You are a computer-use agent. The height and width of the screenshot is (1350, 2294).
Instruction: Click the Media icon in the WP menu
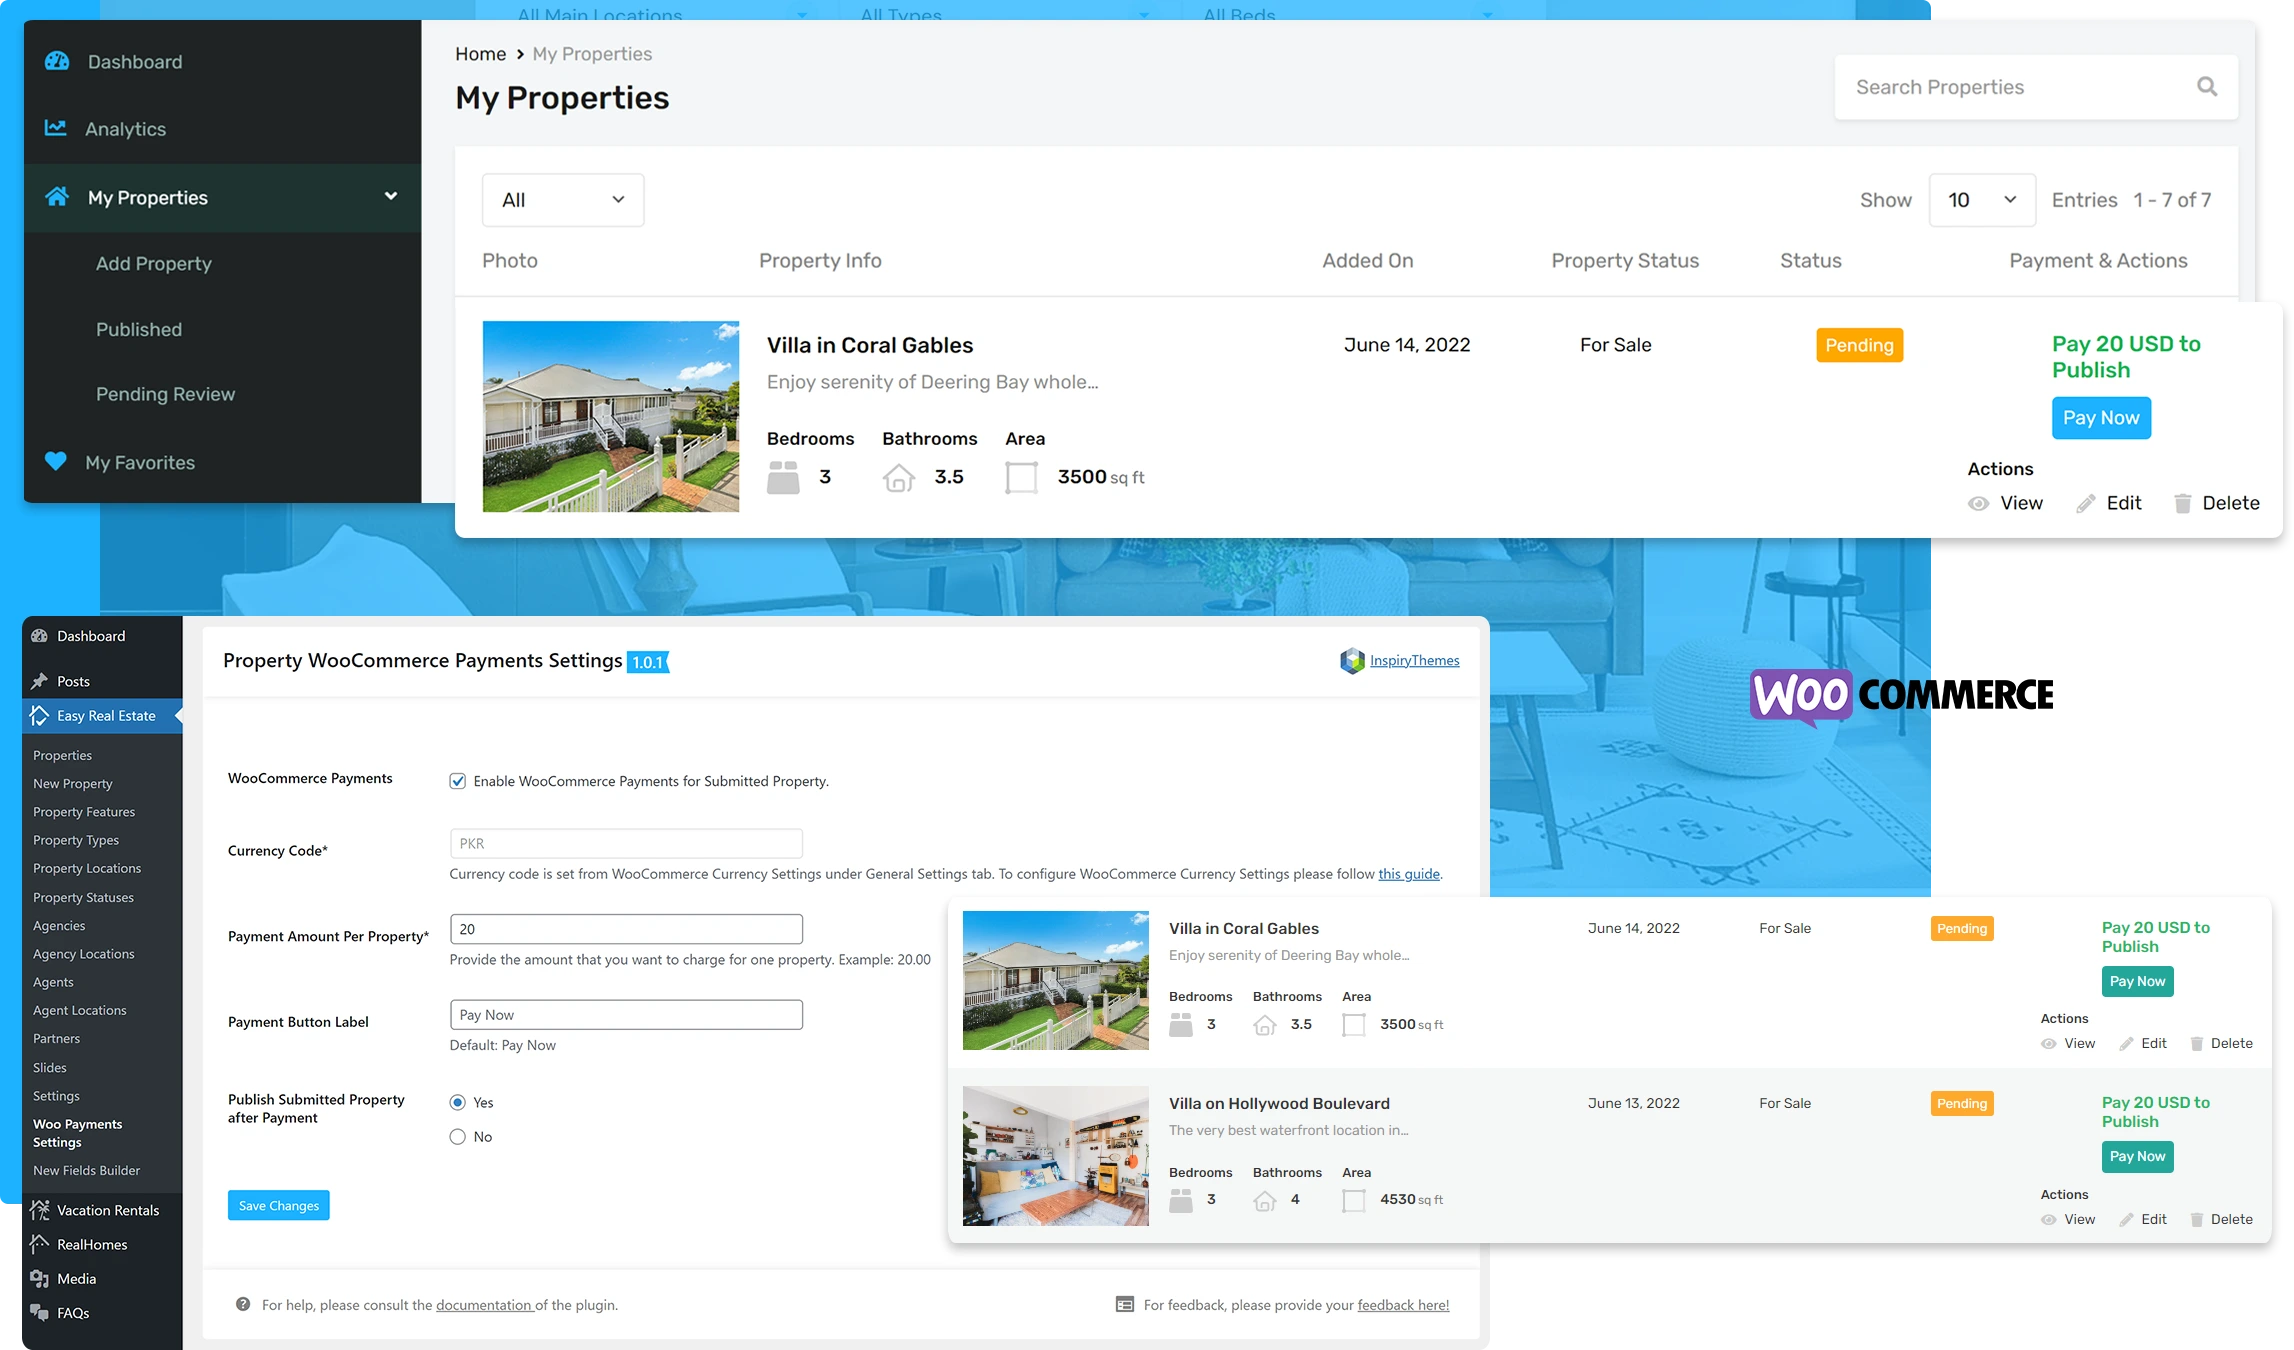(x=40, y=1279)
